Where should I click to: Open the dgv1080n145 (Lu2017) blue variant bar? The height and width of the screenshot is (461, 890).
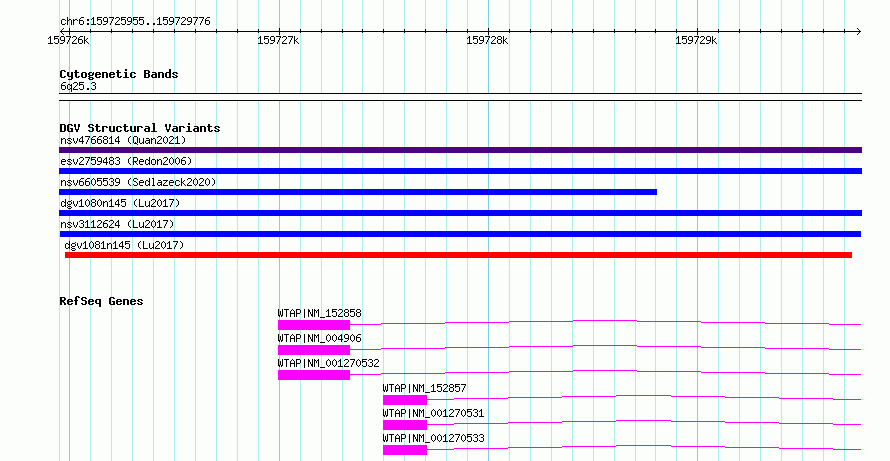tap(460, 213)
